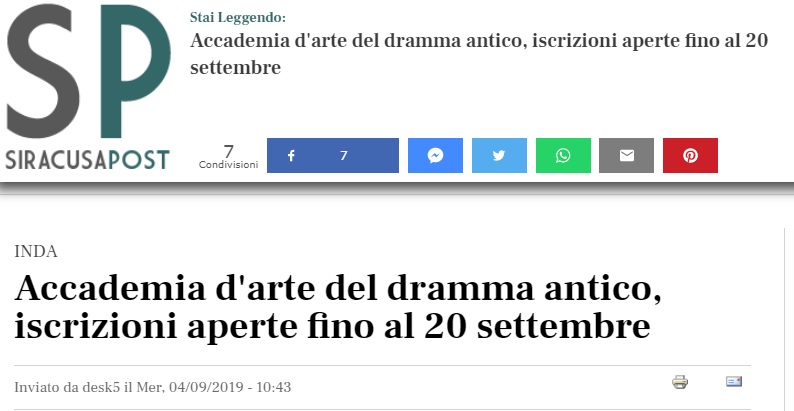Open the printer-friendly version icon
This screenshot has width=794, height=411.
[680, 382]
